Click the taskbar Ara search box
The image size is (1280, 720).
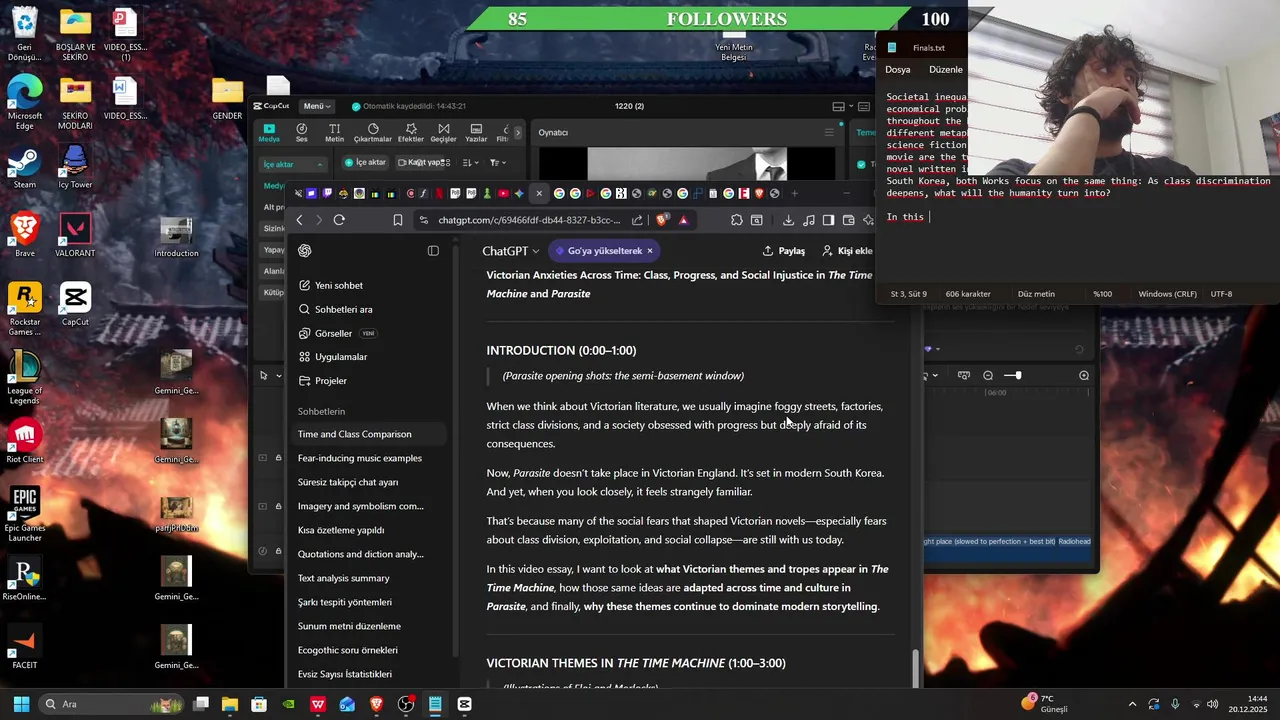[x=112, y=704]
